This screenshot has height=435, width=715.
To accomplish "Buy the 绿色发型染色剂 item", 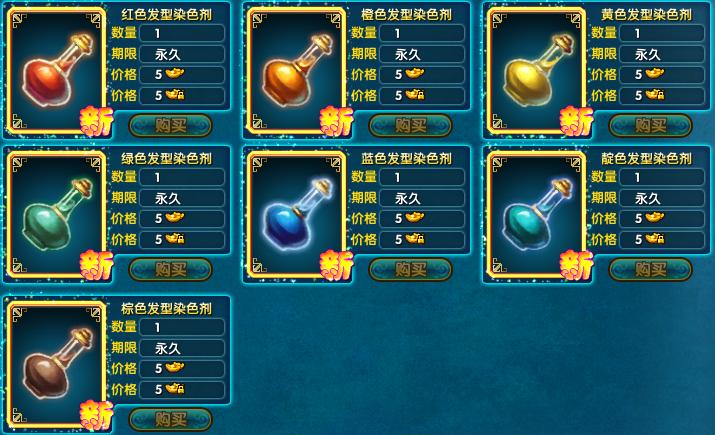I will [171, 269].
